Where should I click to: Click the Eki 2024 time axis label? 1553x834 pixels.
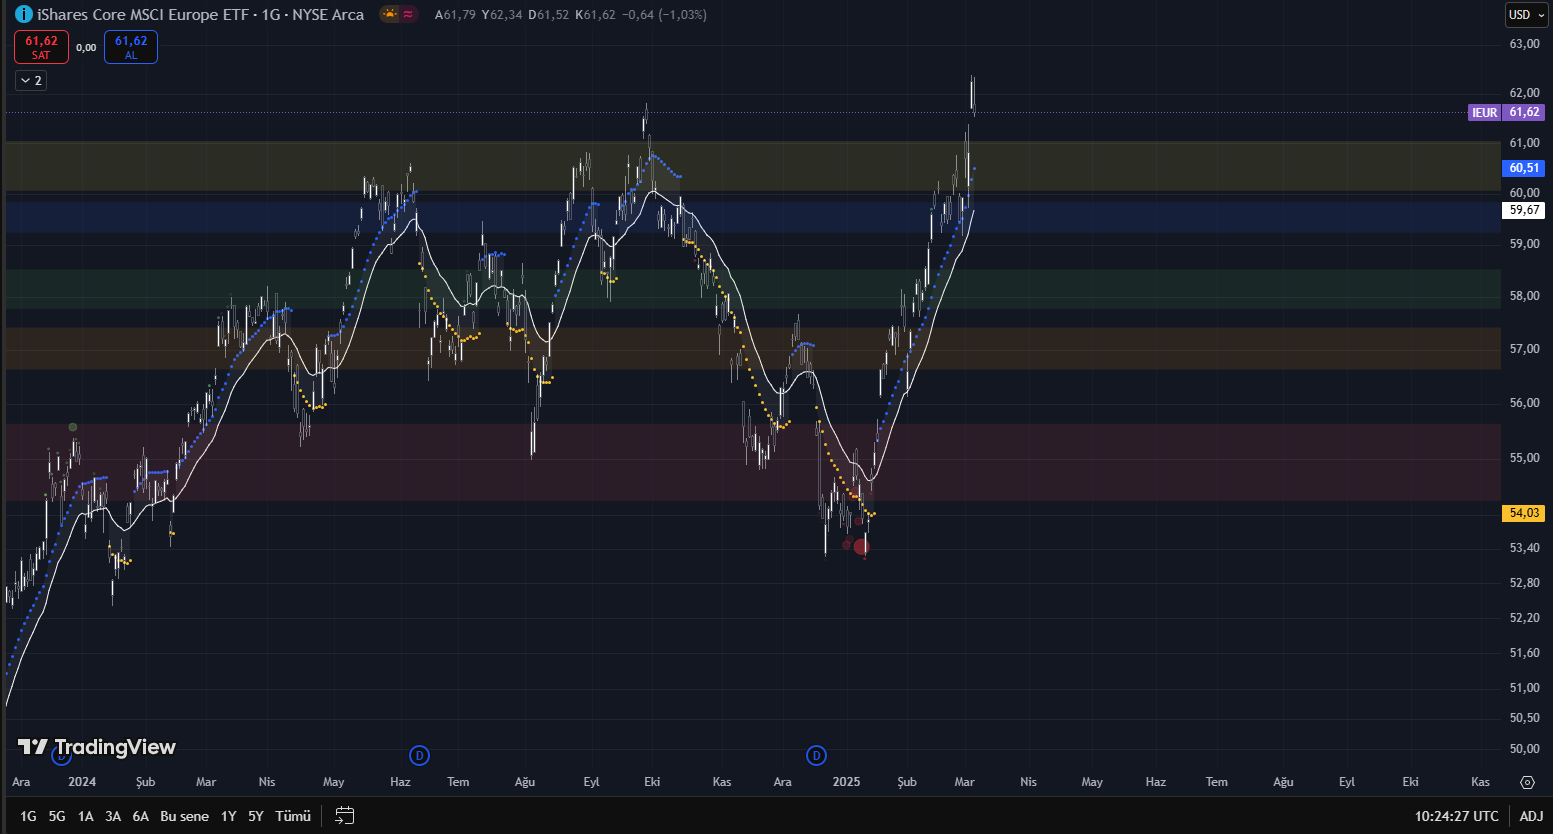tap(652, 782)
